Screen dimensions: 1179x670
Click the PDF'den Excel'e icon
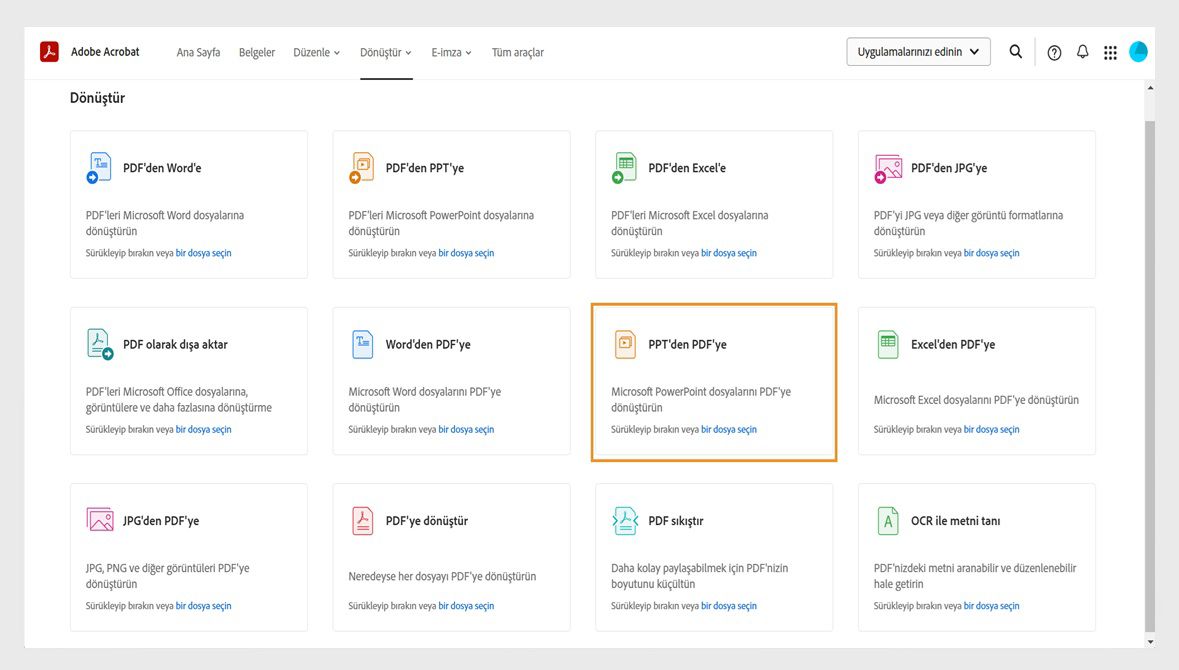(x=624, y=168)
